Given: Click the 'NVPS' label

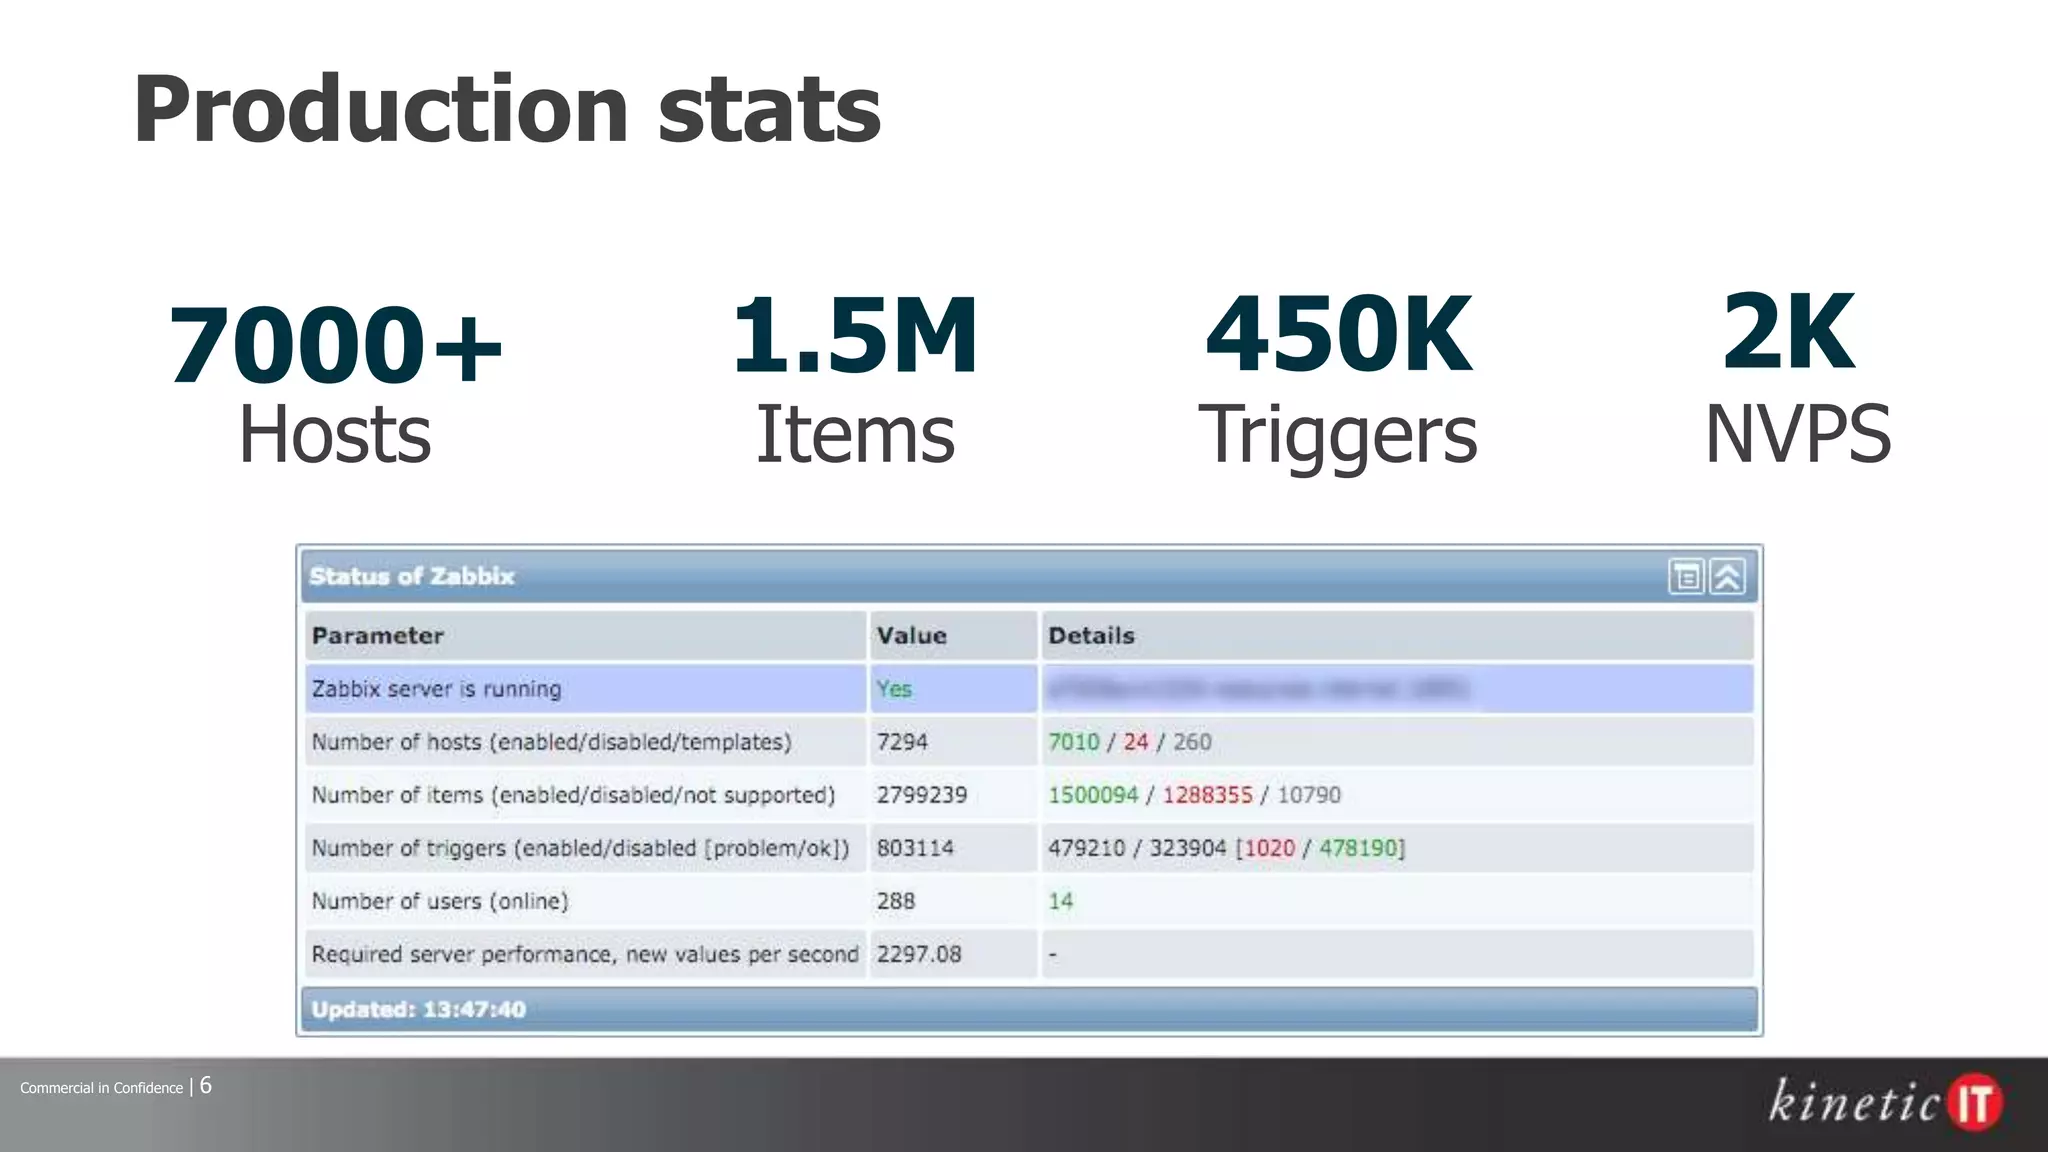Looking at the screenshot, I should [1797, 434].
